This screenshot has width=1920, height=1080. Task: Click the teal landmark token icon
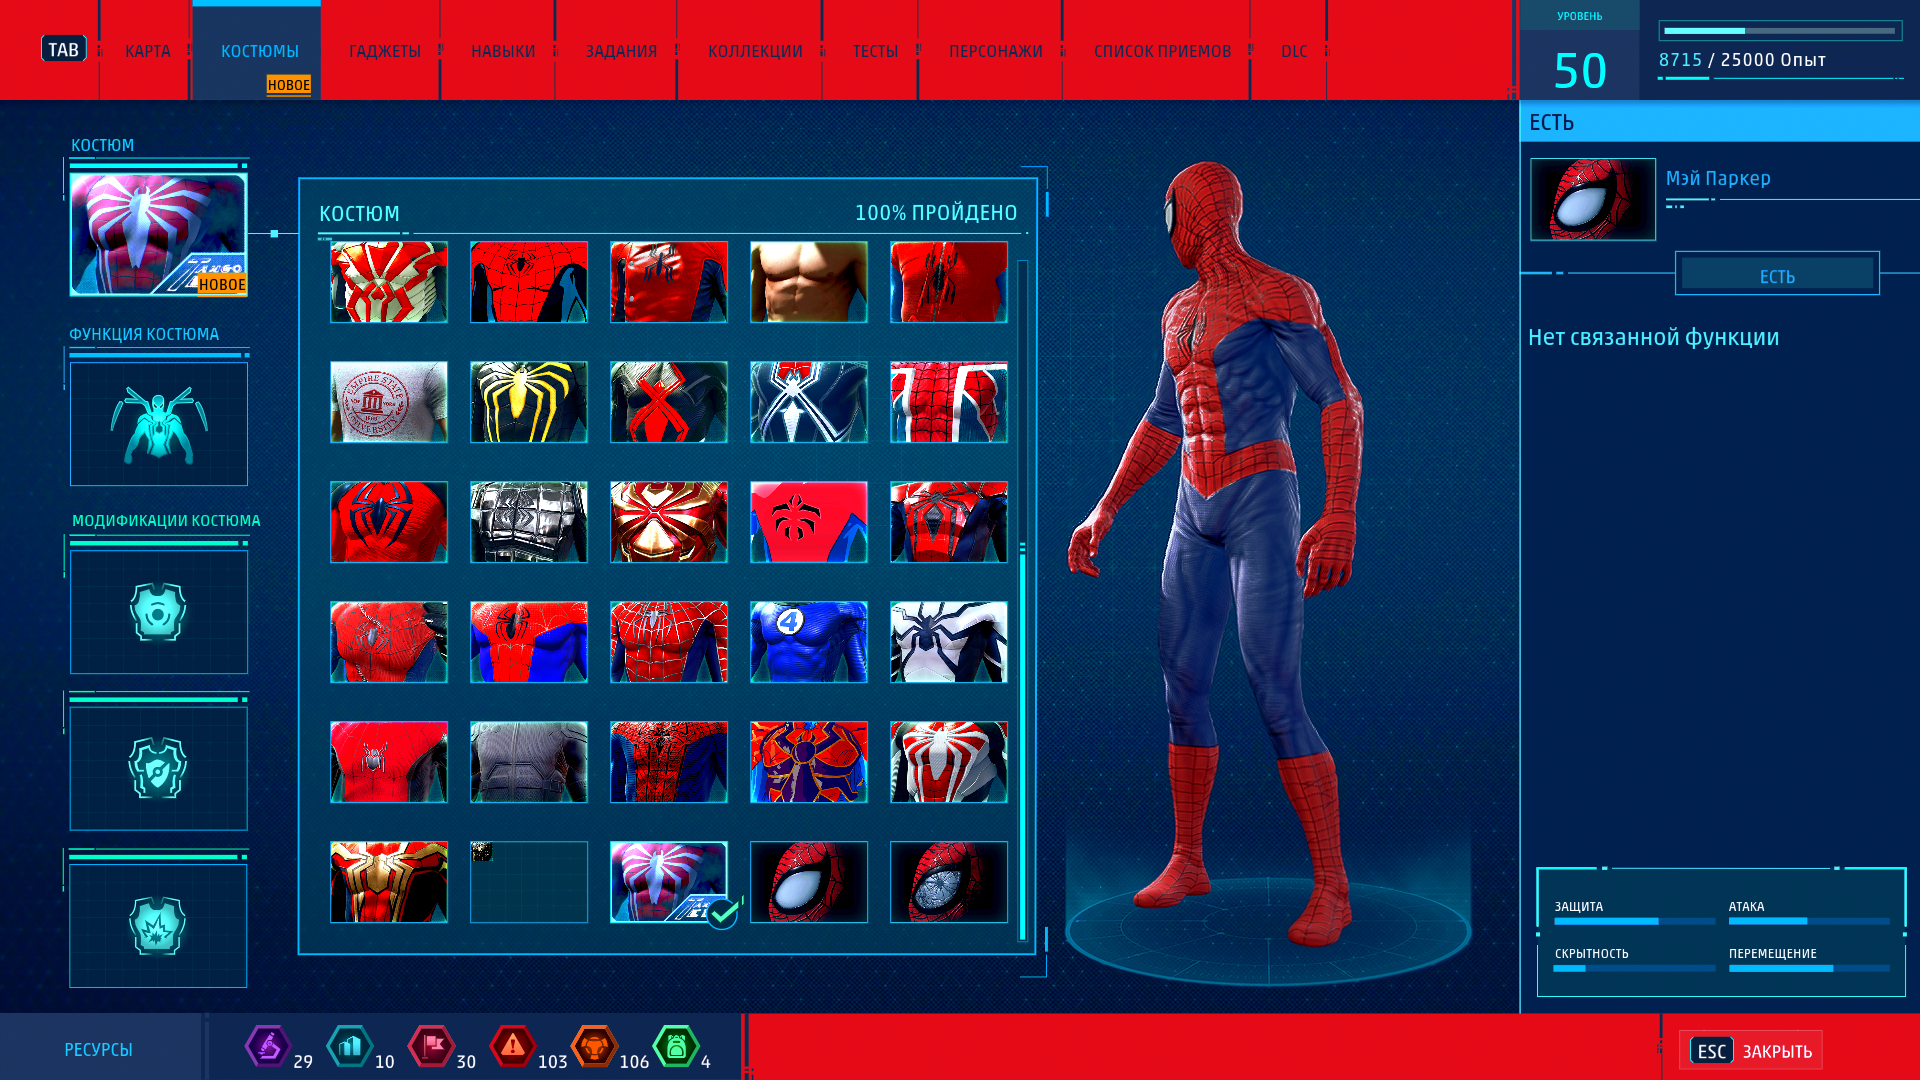click(350, 1047)
